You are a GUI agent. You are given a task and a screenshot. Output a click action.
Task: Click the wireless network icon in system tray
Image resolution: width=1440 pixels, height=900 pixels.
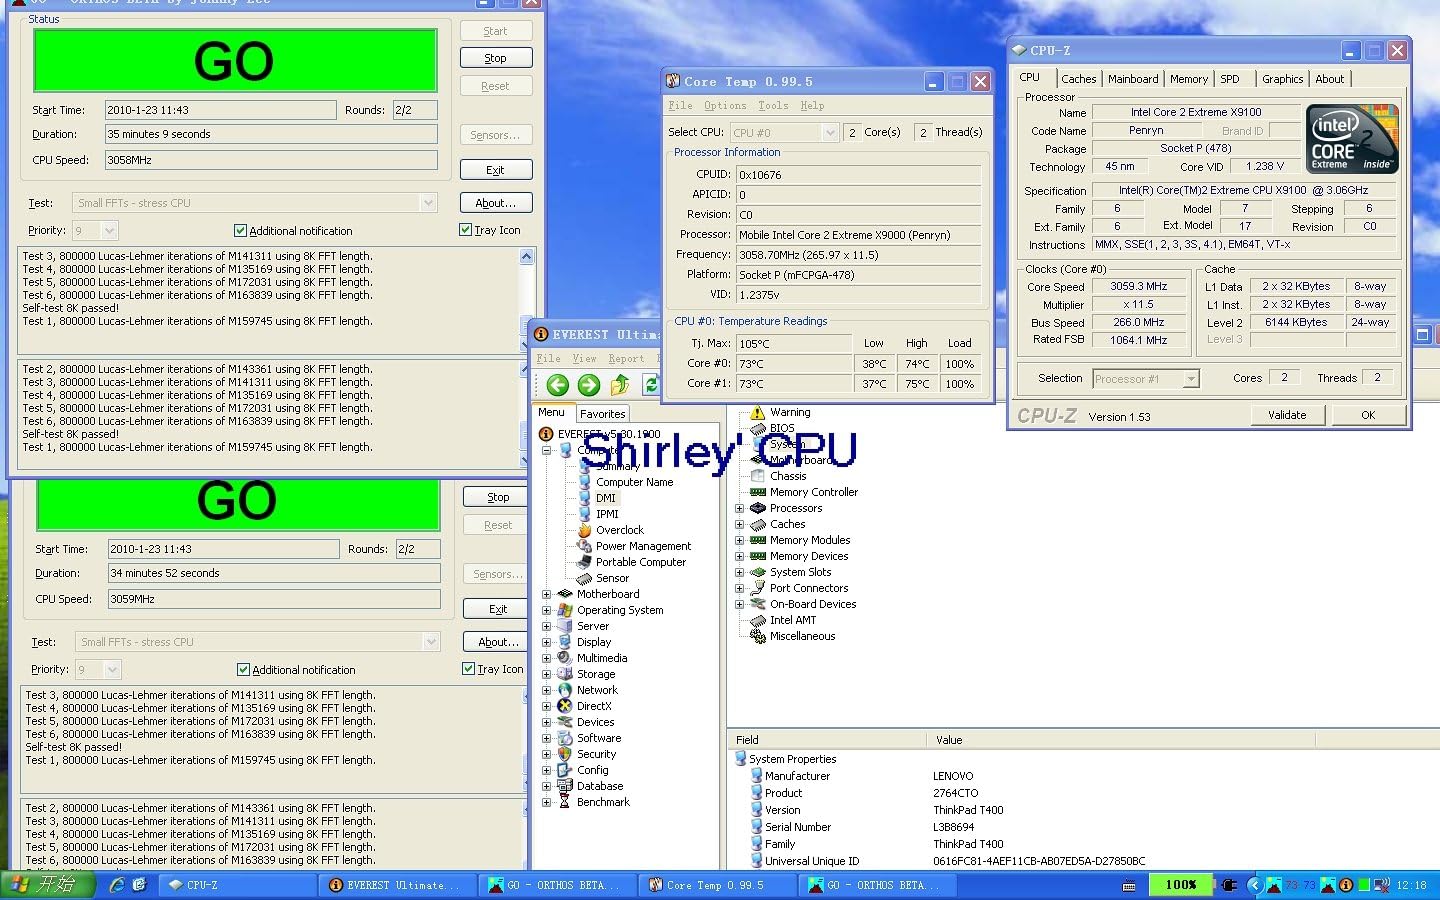coord(1383,885)
